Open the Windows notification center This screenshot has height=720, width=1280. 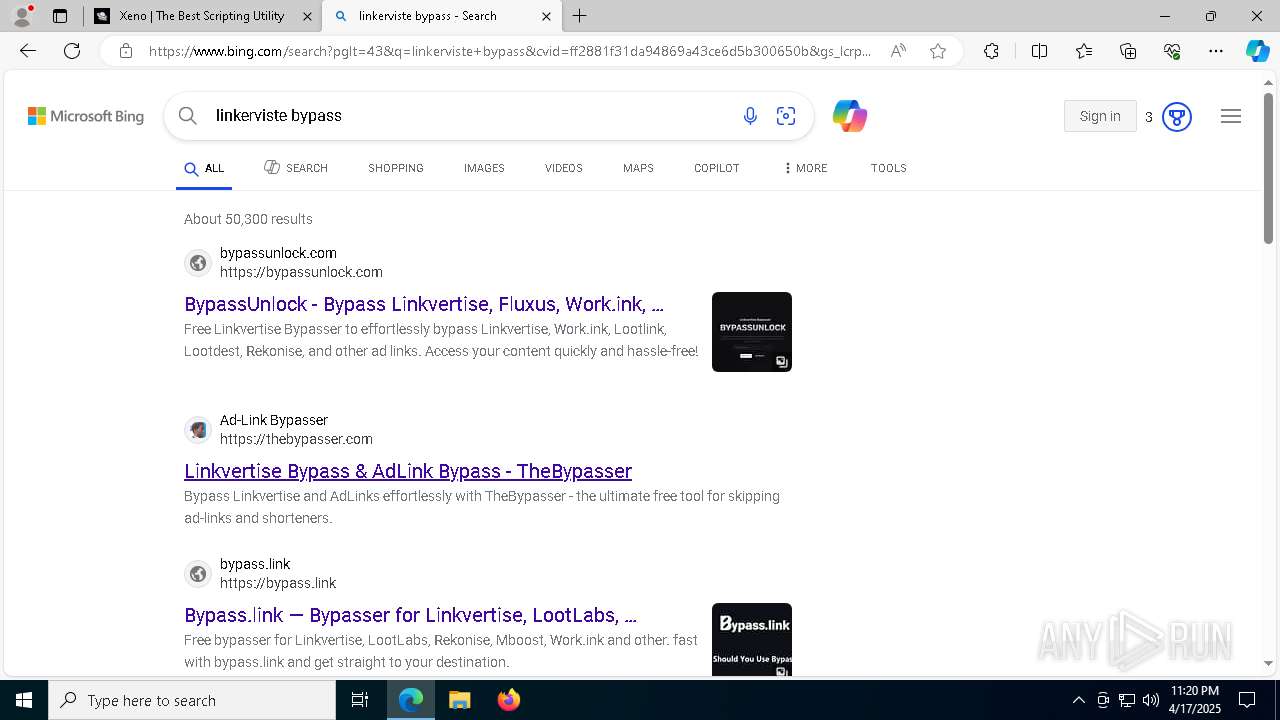coord(1247,700)
